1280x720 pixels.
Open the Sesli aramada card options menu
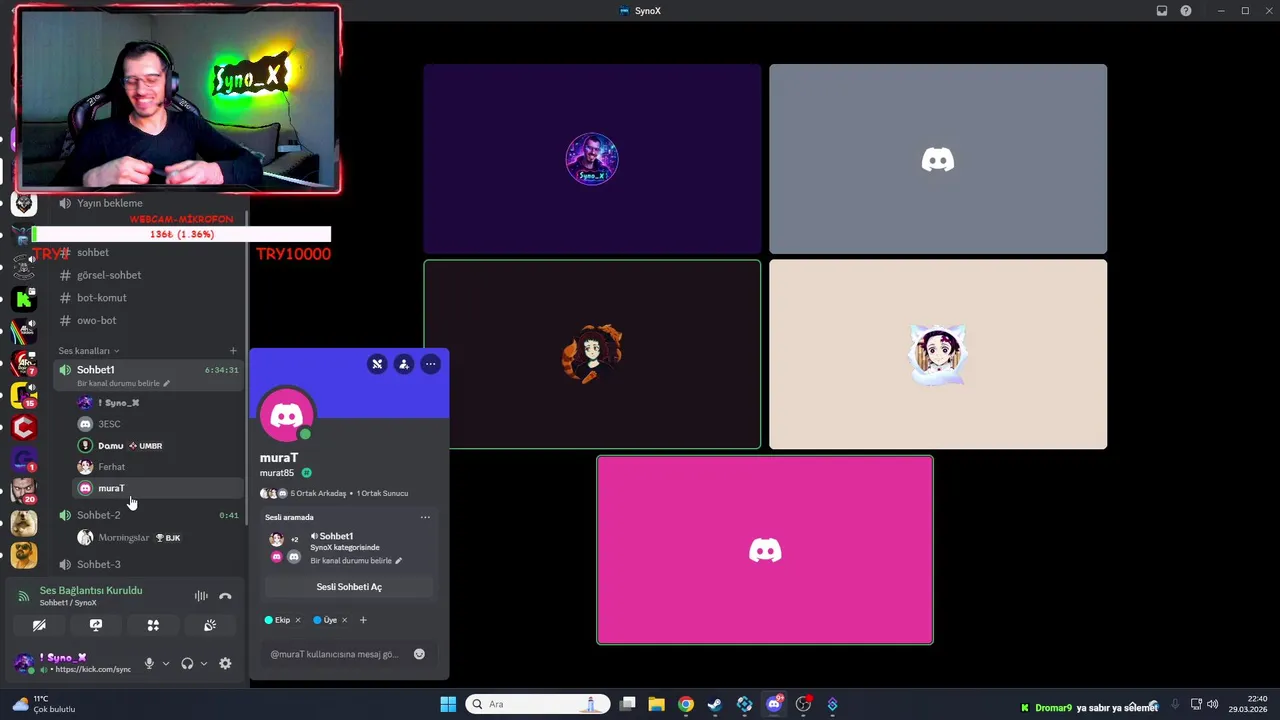(425, 517)
